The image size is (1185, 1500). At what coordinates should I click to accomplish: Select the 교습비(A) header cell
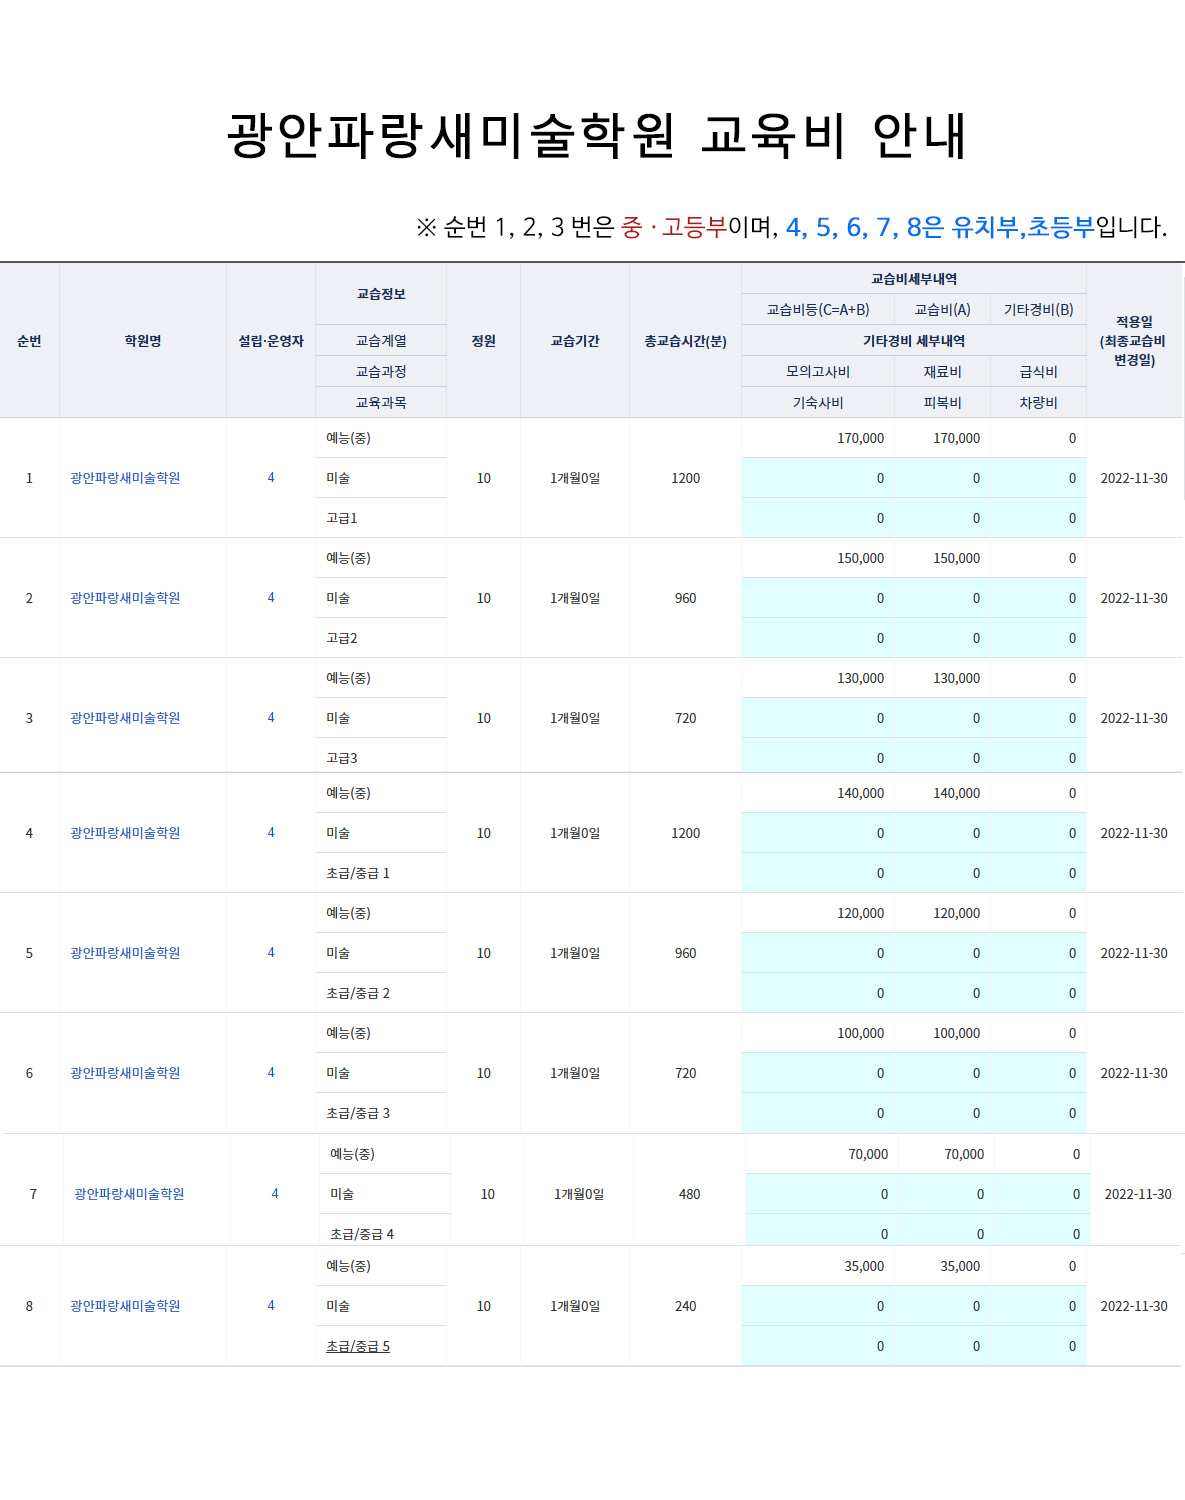[x=942, y=310]
